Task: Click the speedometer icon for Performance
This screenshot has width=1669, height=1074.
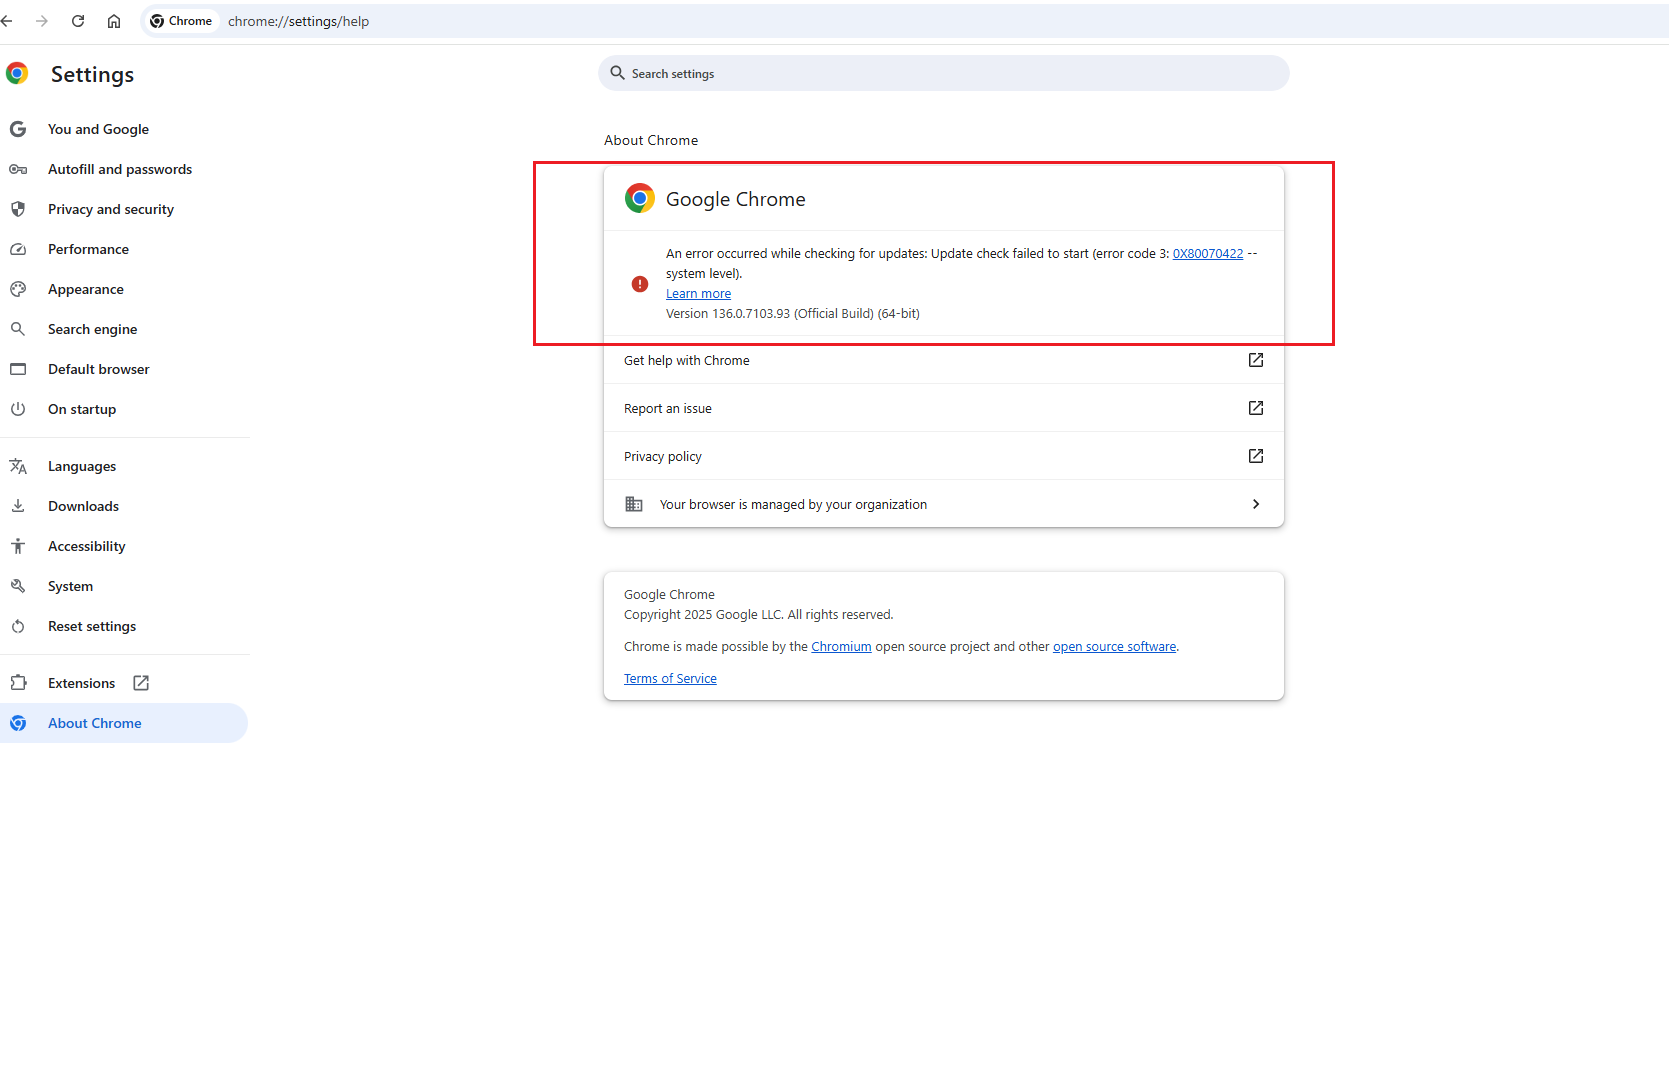Action: (18, 249)
